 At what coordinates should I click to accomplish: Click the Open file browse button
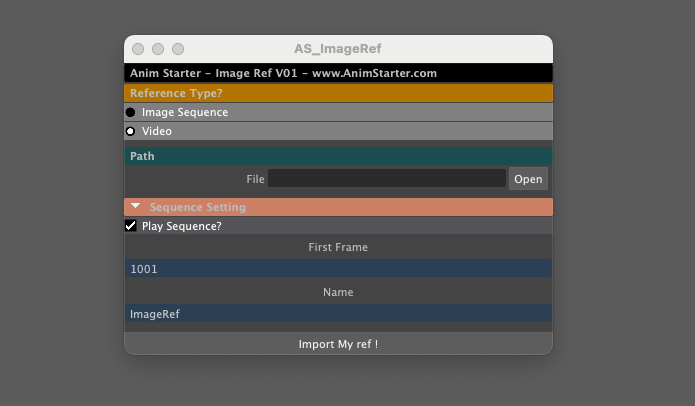[528, 179]
